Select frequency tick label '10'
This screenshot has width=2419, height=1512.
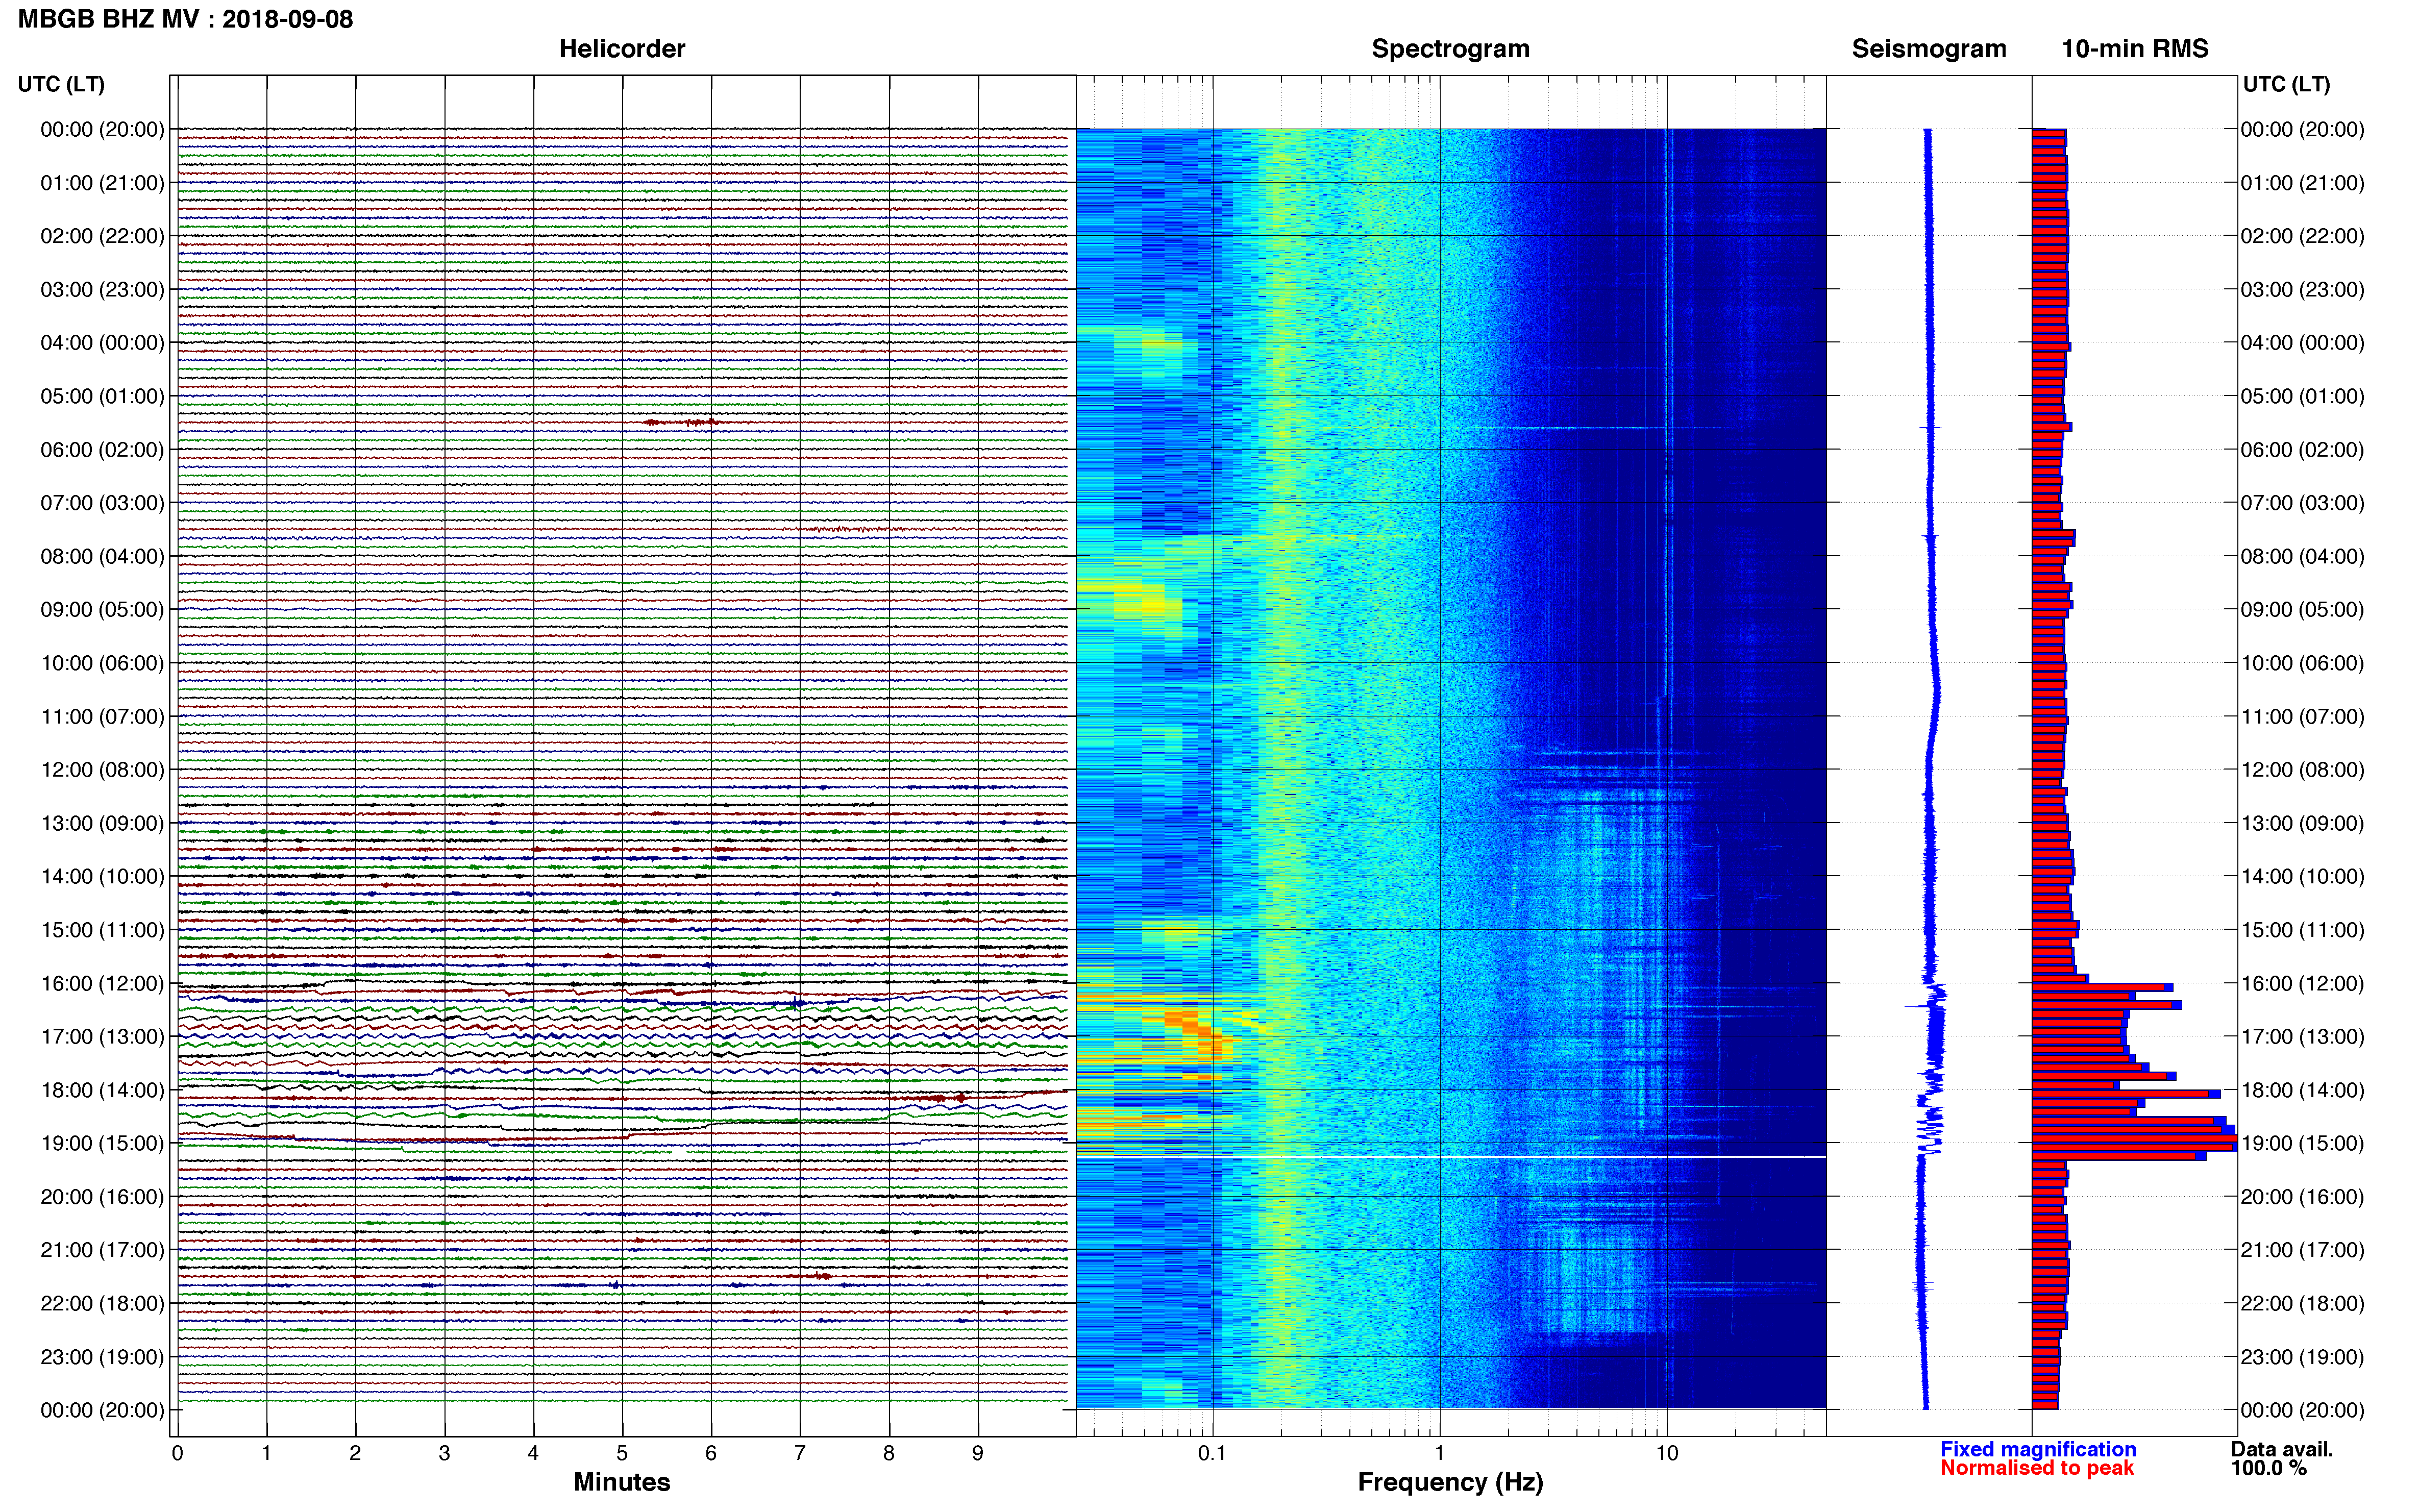(x=1666, y=1454)
